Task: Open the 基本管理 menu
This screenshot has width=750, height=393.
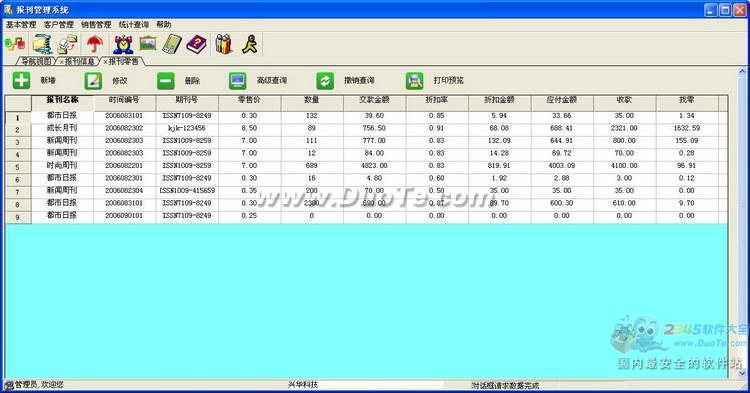Action: (21, 24)
